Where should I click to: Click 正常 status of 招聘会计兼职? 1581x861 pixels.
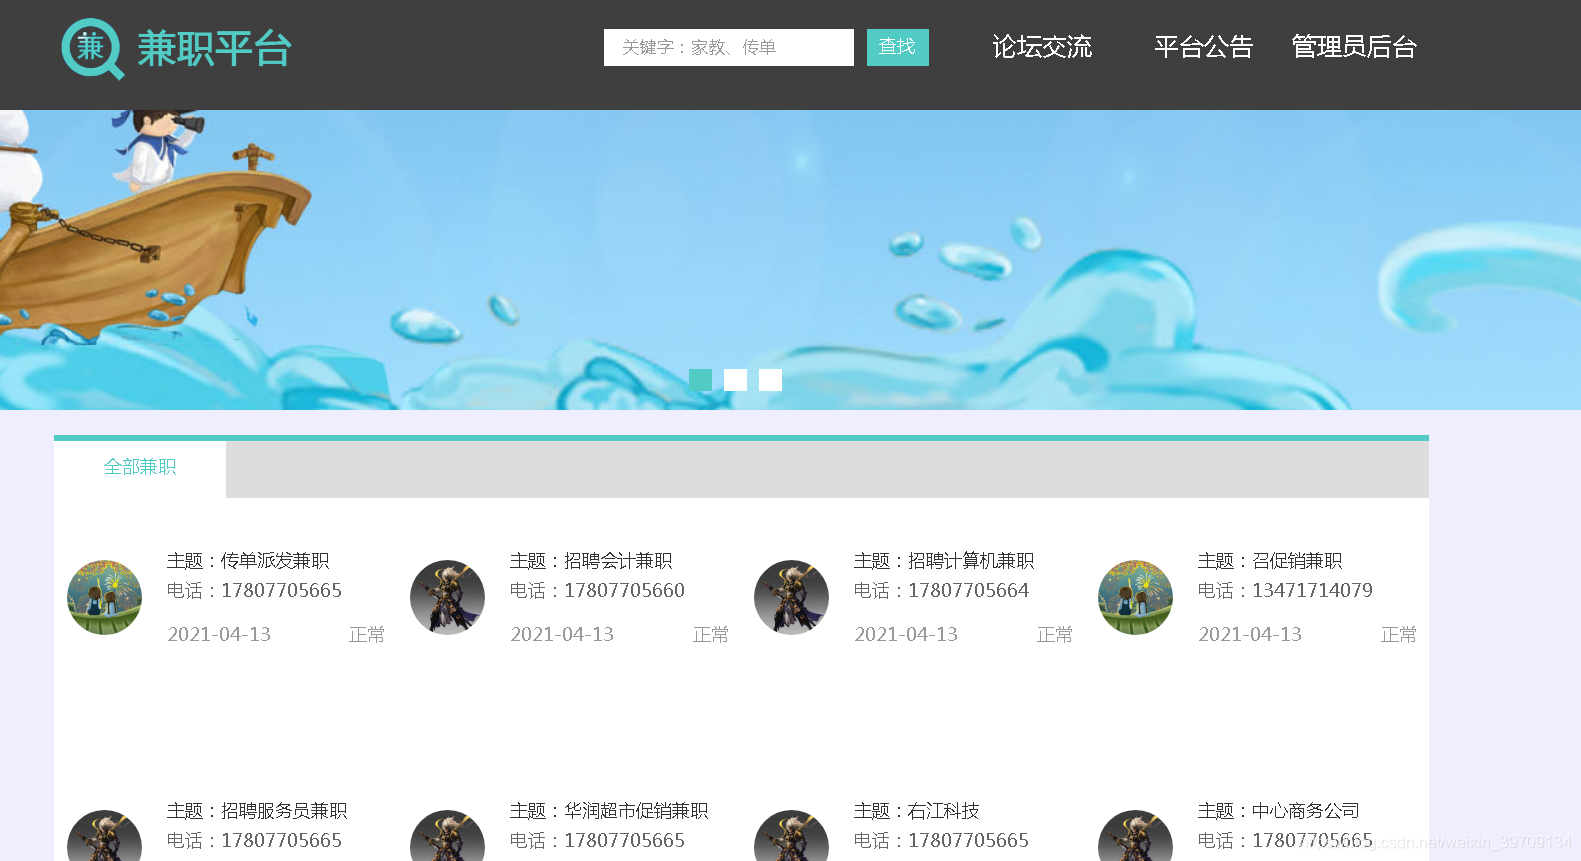711,635
